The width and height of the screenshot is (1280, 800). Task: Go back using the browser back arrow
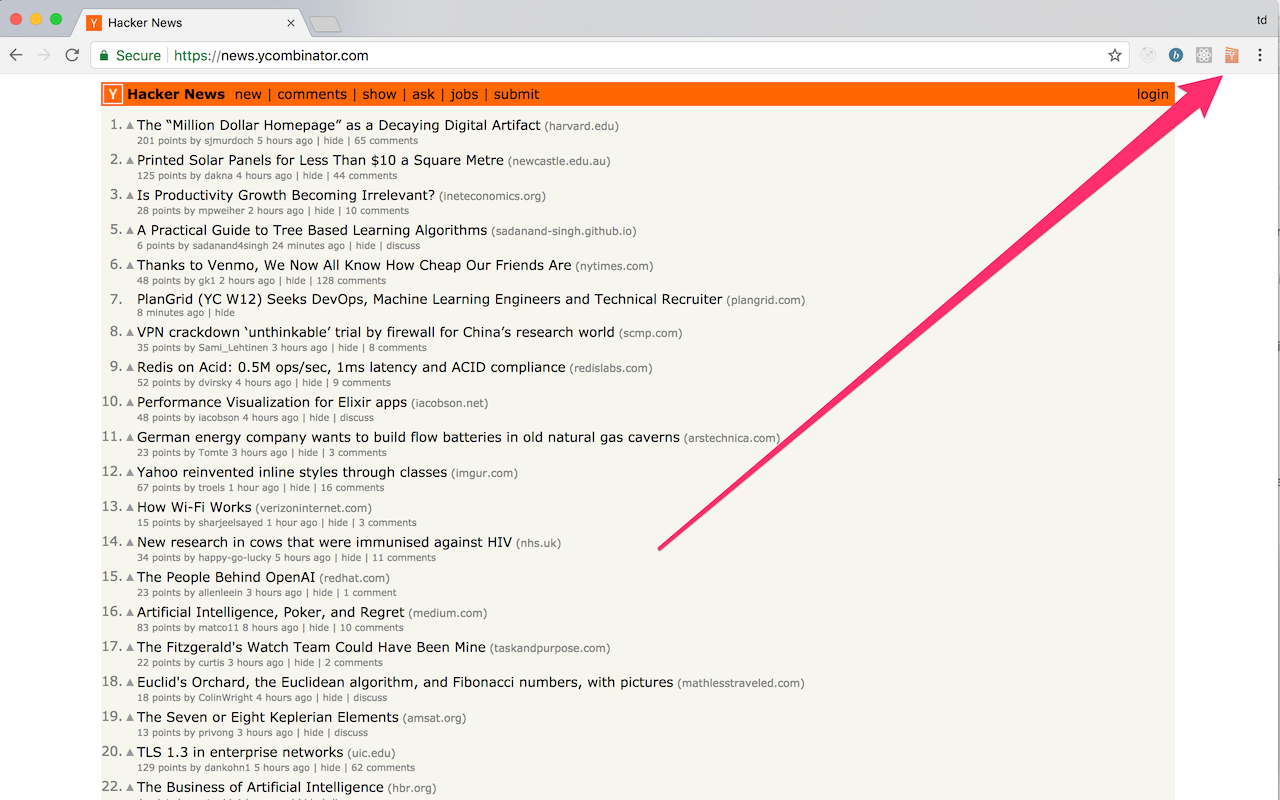tap(16, 55)
